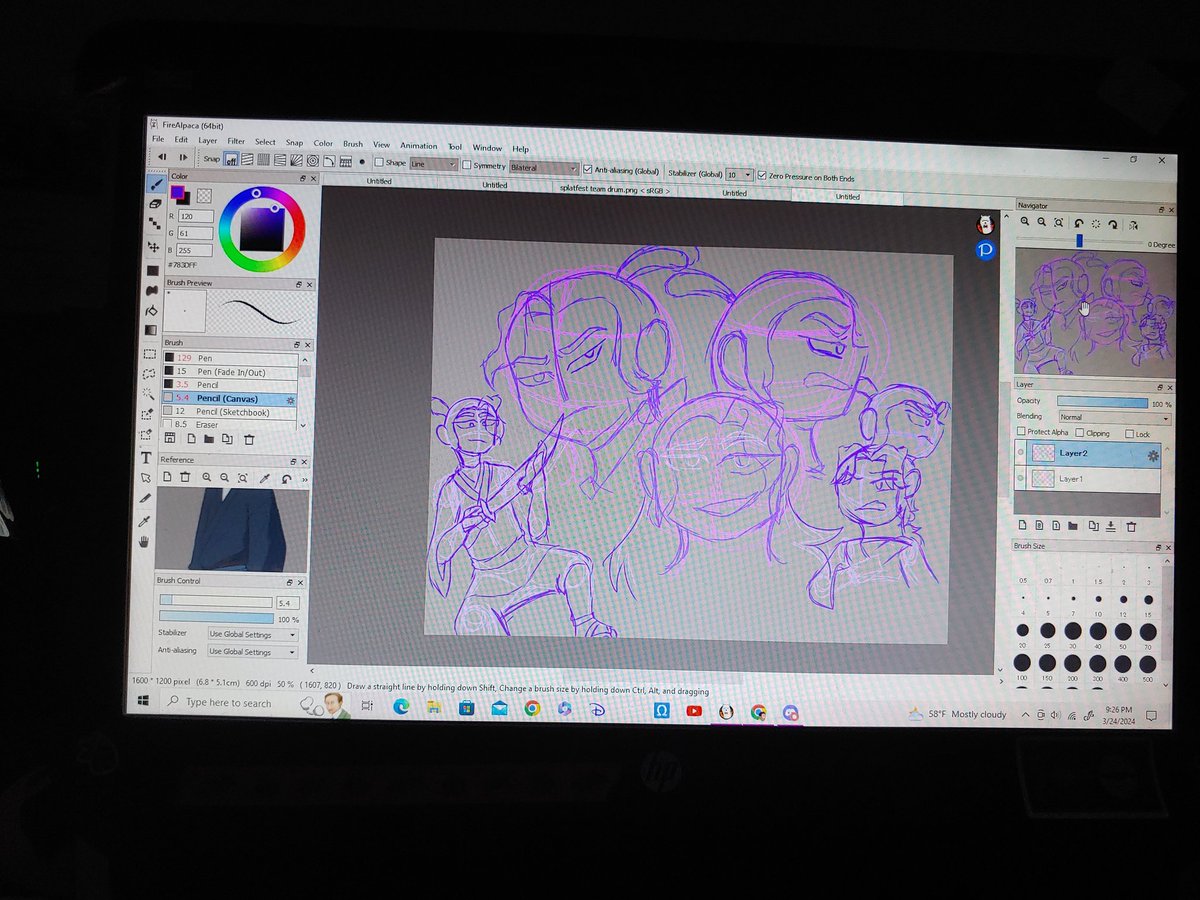Screen dimensions: 1200x900
Task: Click the R value field showing 120
Action: (x=195, y=216)
